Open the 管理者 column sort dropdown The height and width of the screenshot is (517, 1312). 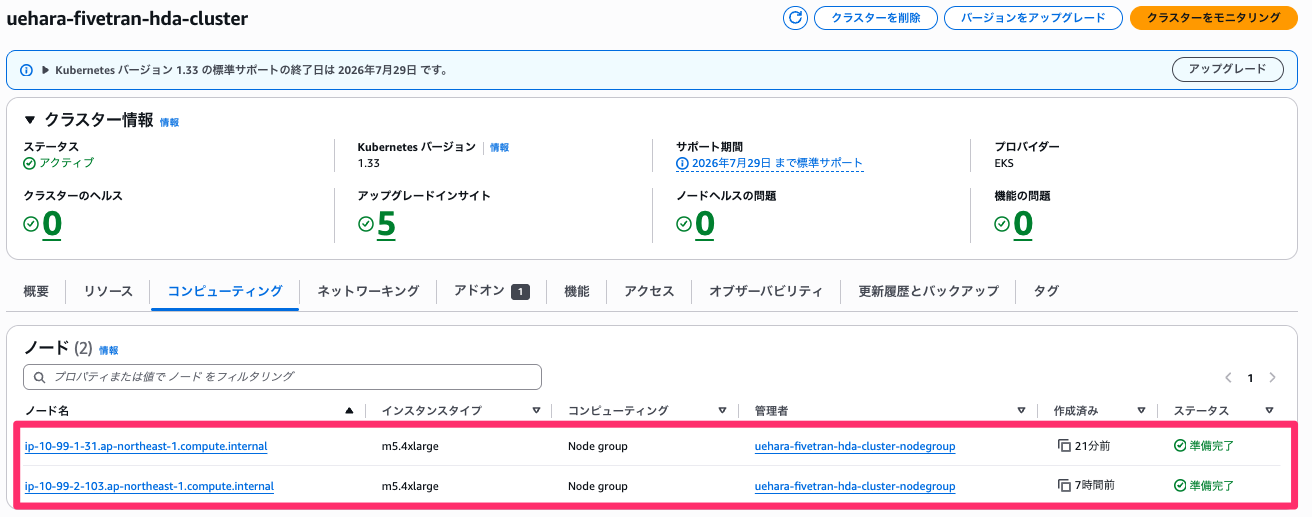coord(1021,411)
